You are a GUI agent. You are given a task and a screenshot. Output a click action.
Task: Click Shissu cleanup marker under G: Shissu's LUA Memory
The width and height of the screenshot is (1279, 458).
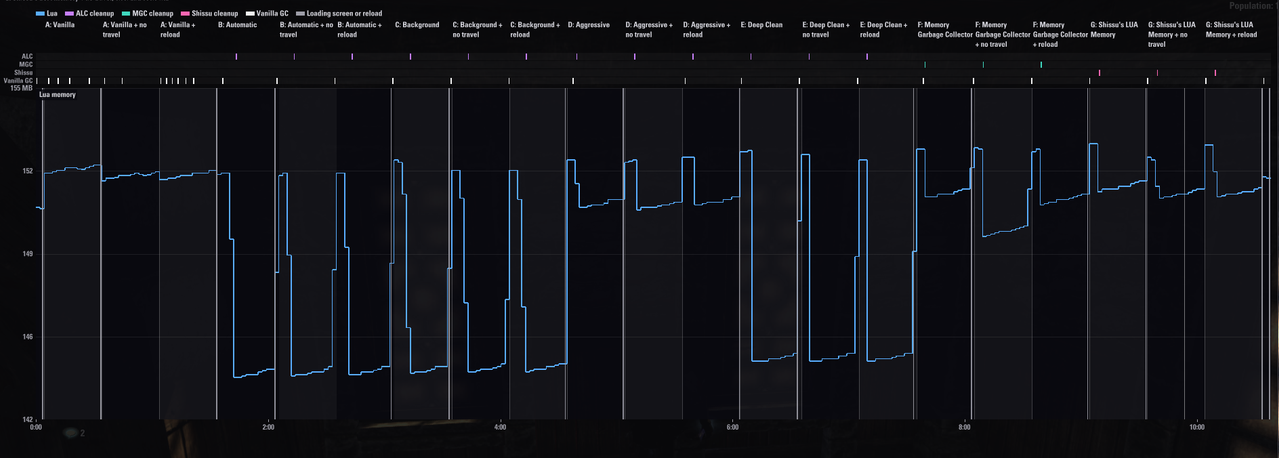[x=1099, y=72]
